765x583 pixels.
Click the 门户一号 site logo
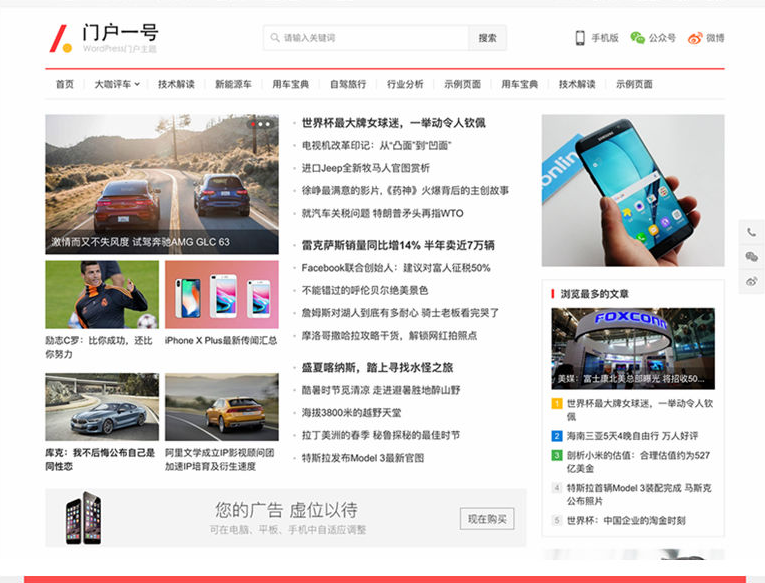[104, 38]
